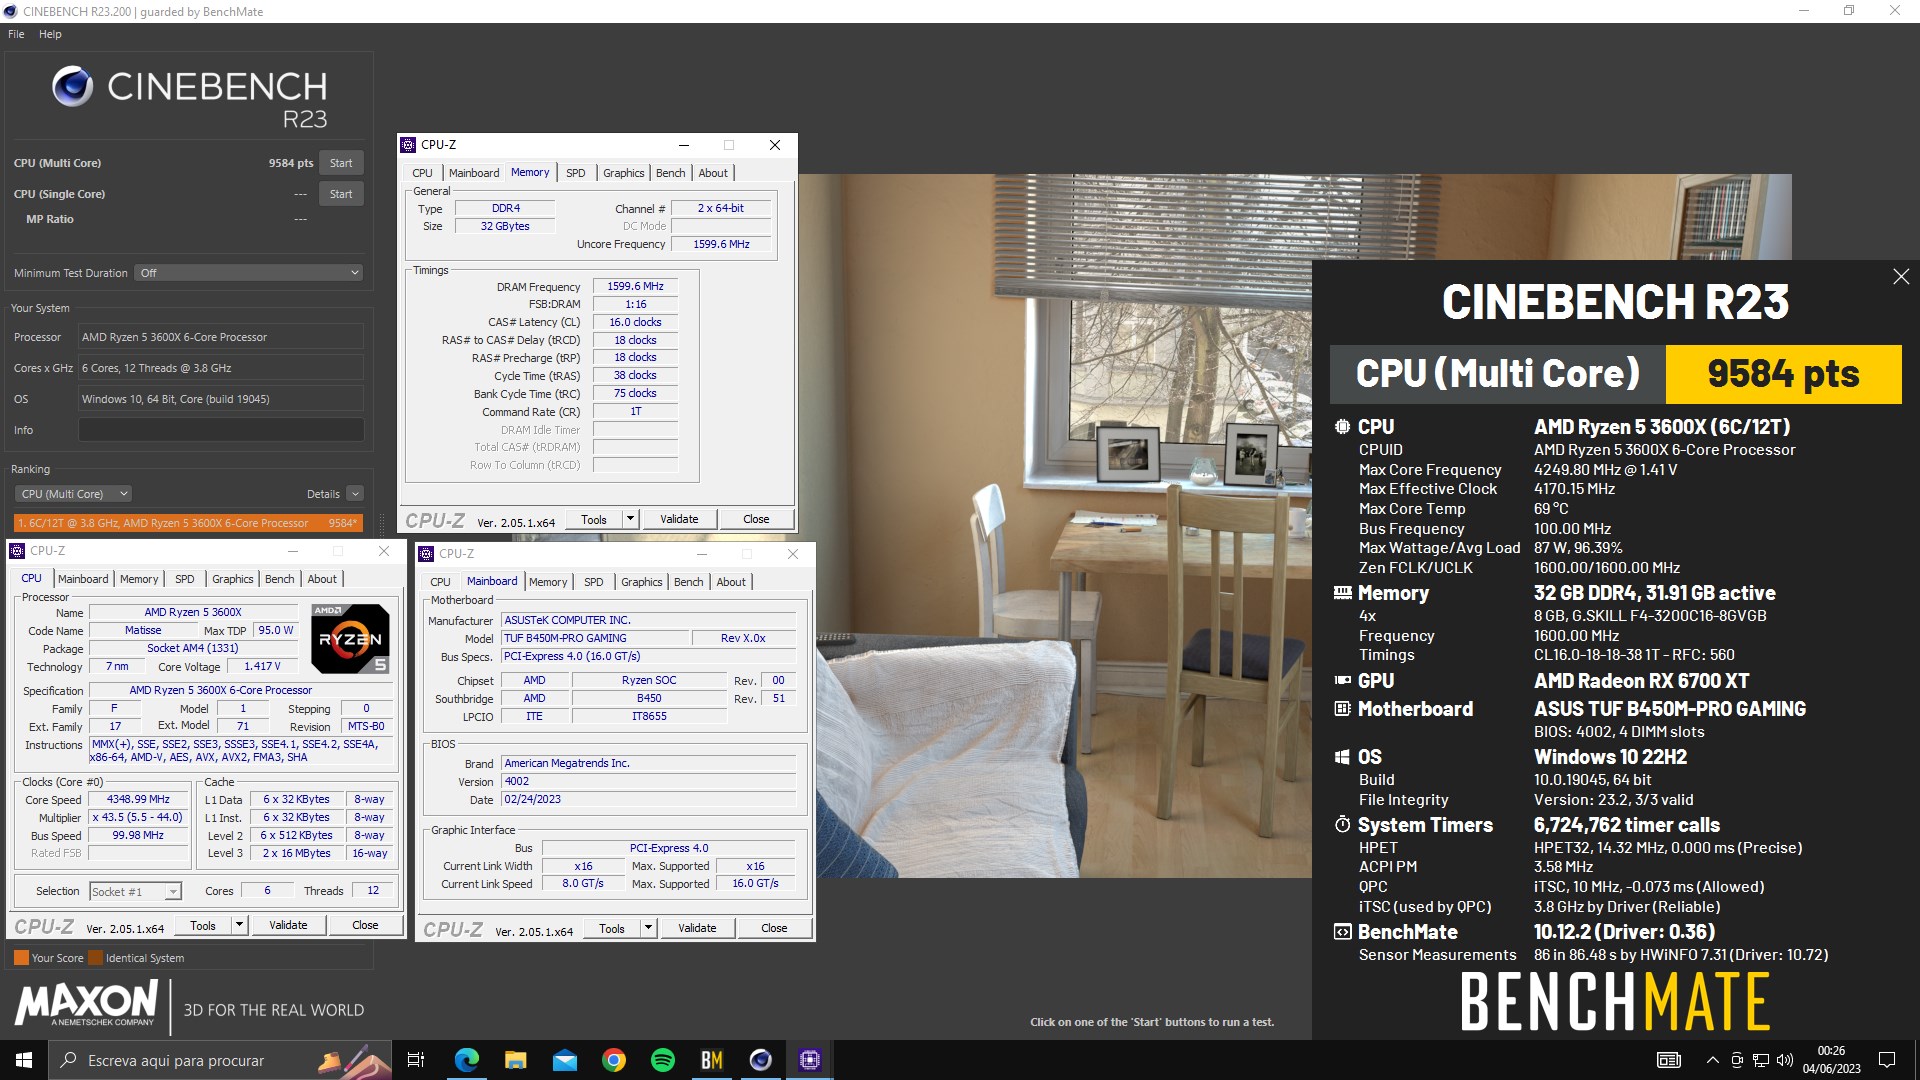The image size is (1920, 1080).
Task: Select About tab in Mainboard CPU-Z window
Action: click(x=731, y=582)
